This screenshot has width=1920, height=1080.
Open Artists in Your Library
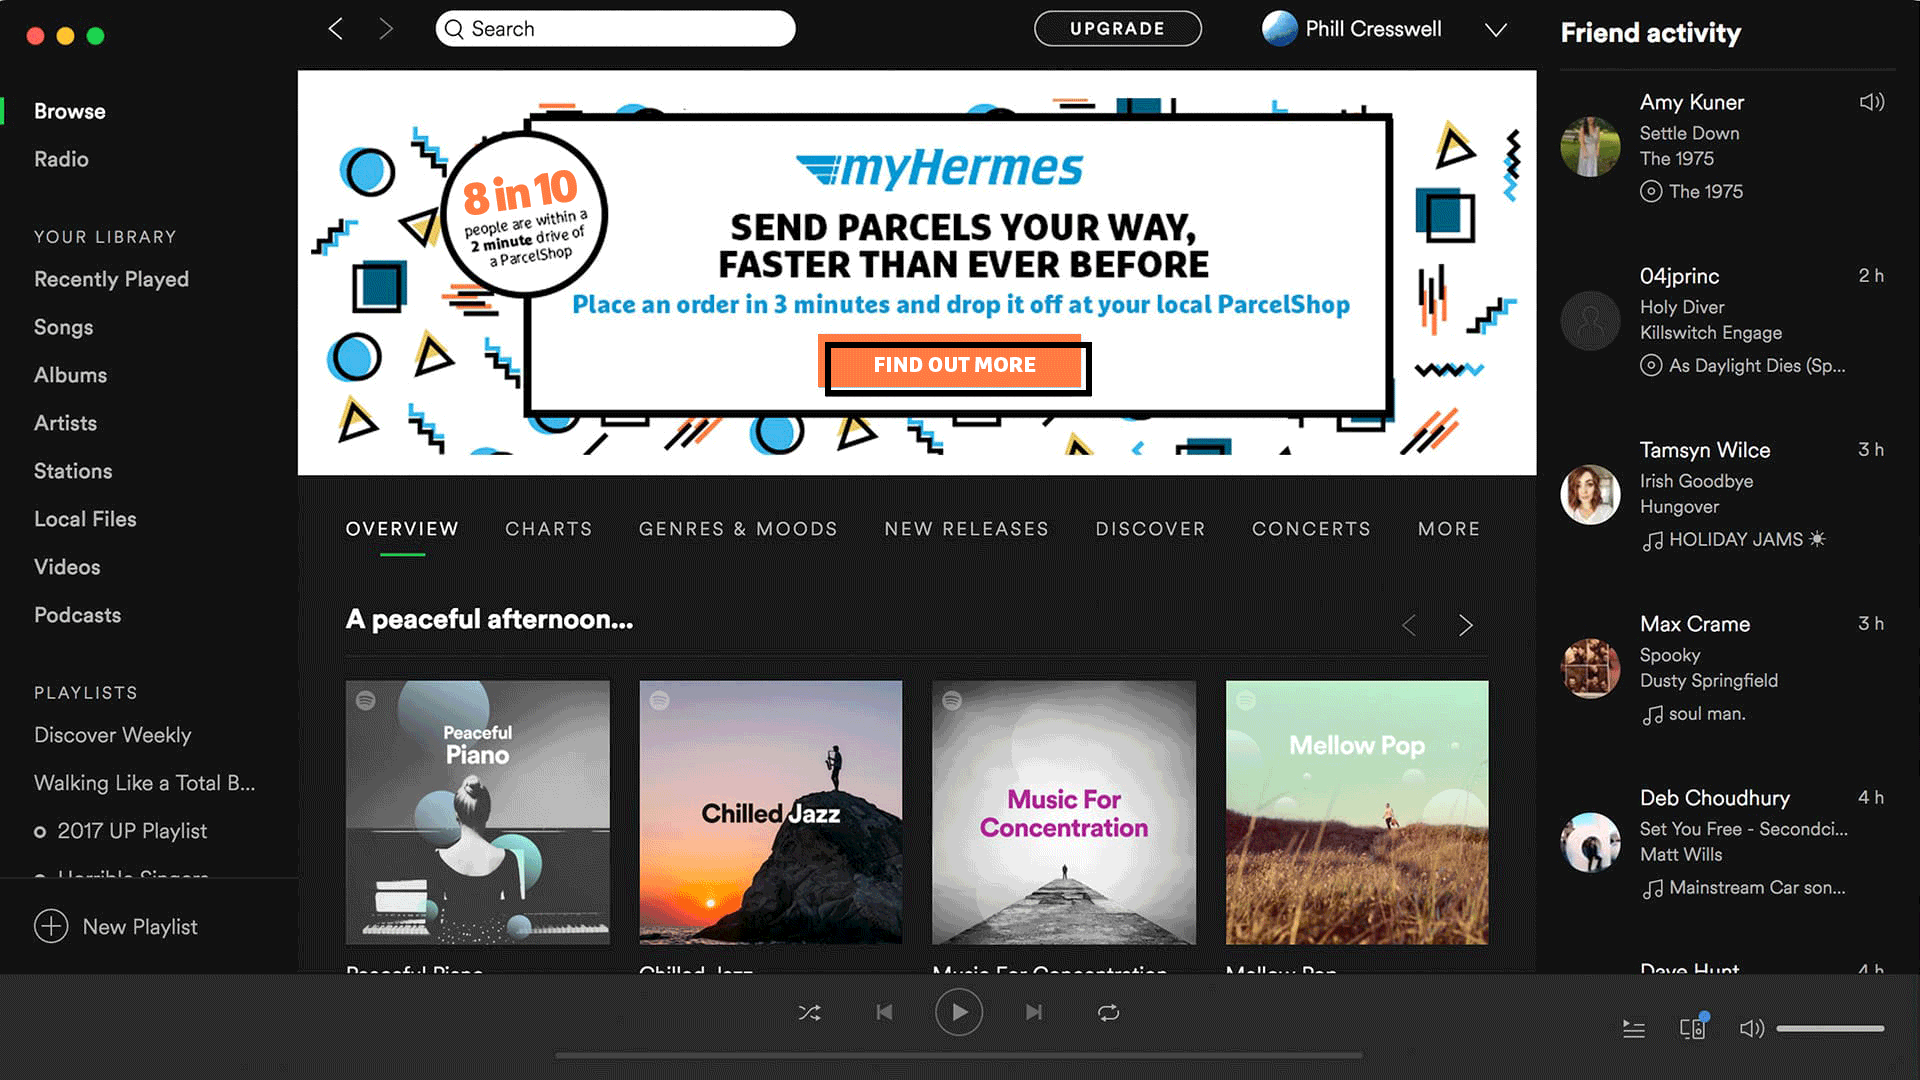coord(65,423)
